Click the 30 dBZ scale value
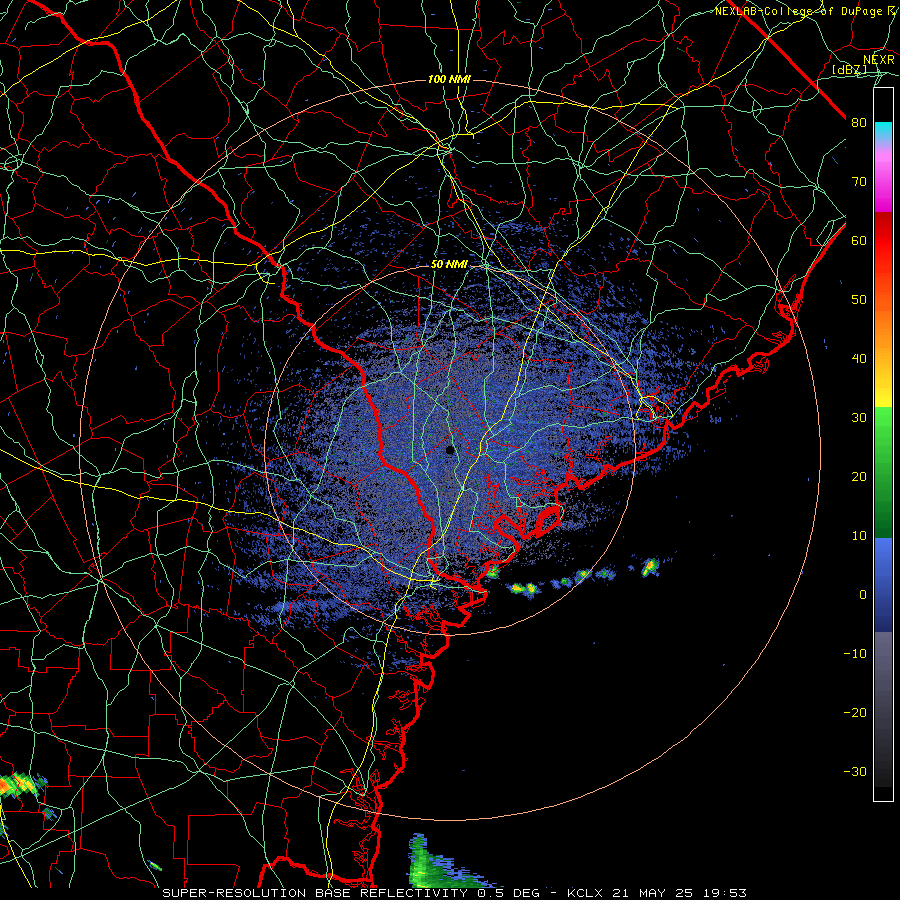The width and height of the screenshot is (900, 900). (859, 418)
